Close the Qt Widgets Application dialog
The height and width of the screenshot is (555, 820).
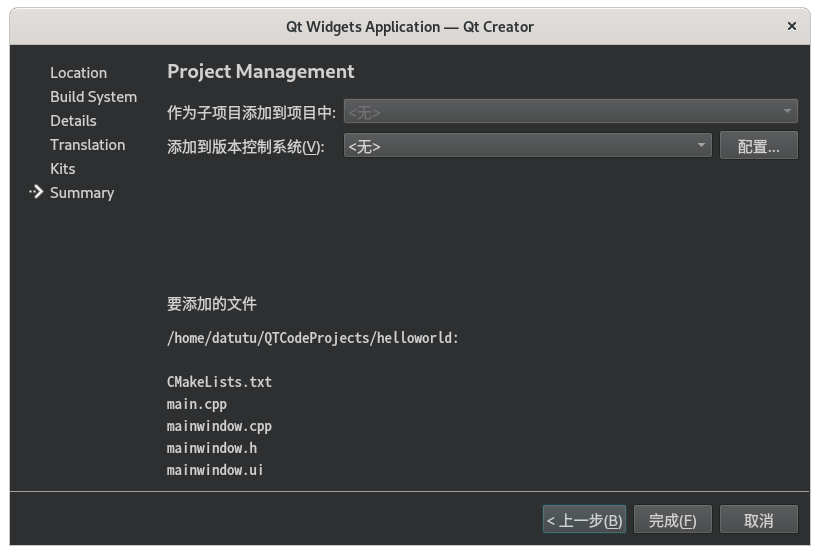pos(792,26)
